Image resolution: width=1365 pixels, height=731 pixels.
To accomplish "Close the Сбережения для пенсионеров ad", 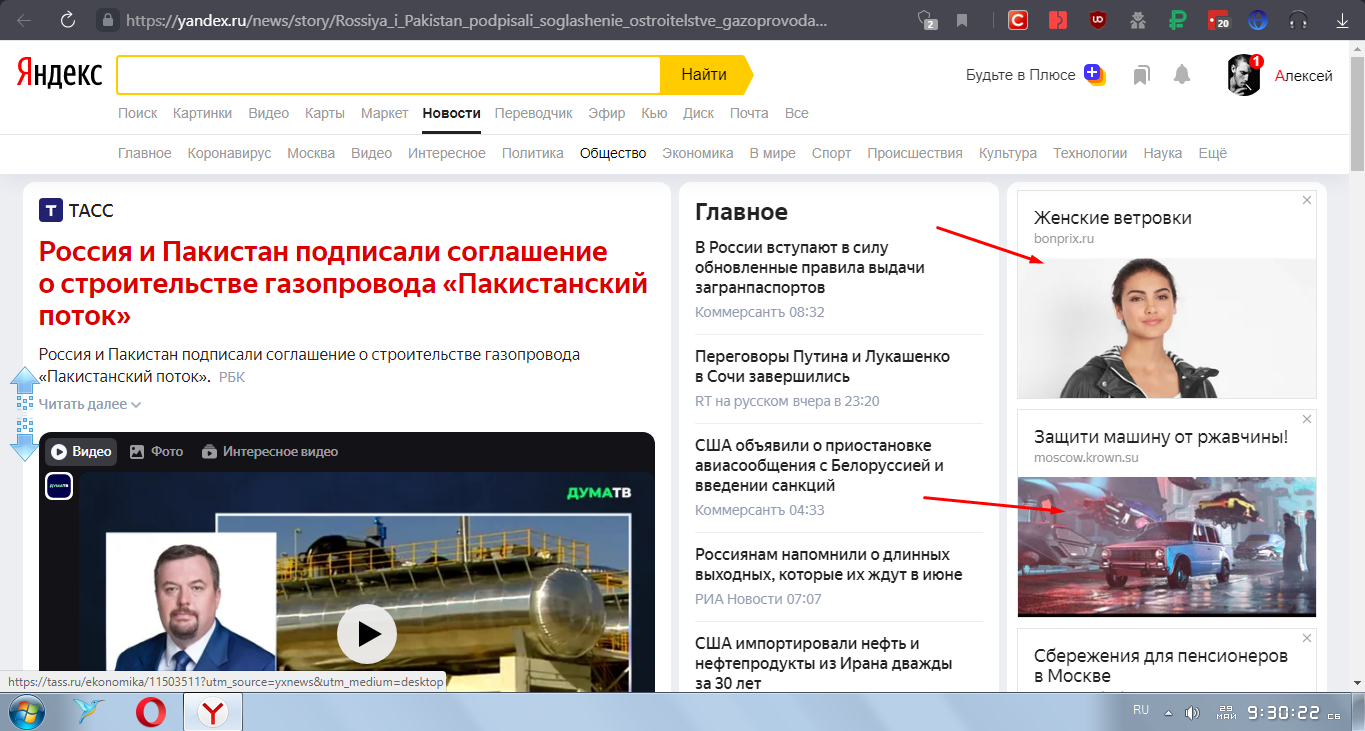I will (1306, 638).
